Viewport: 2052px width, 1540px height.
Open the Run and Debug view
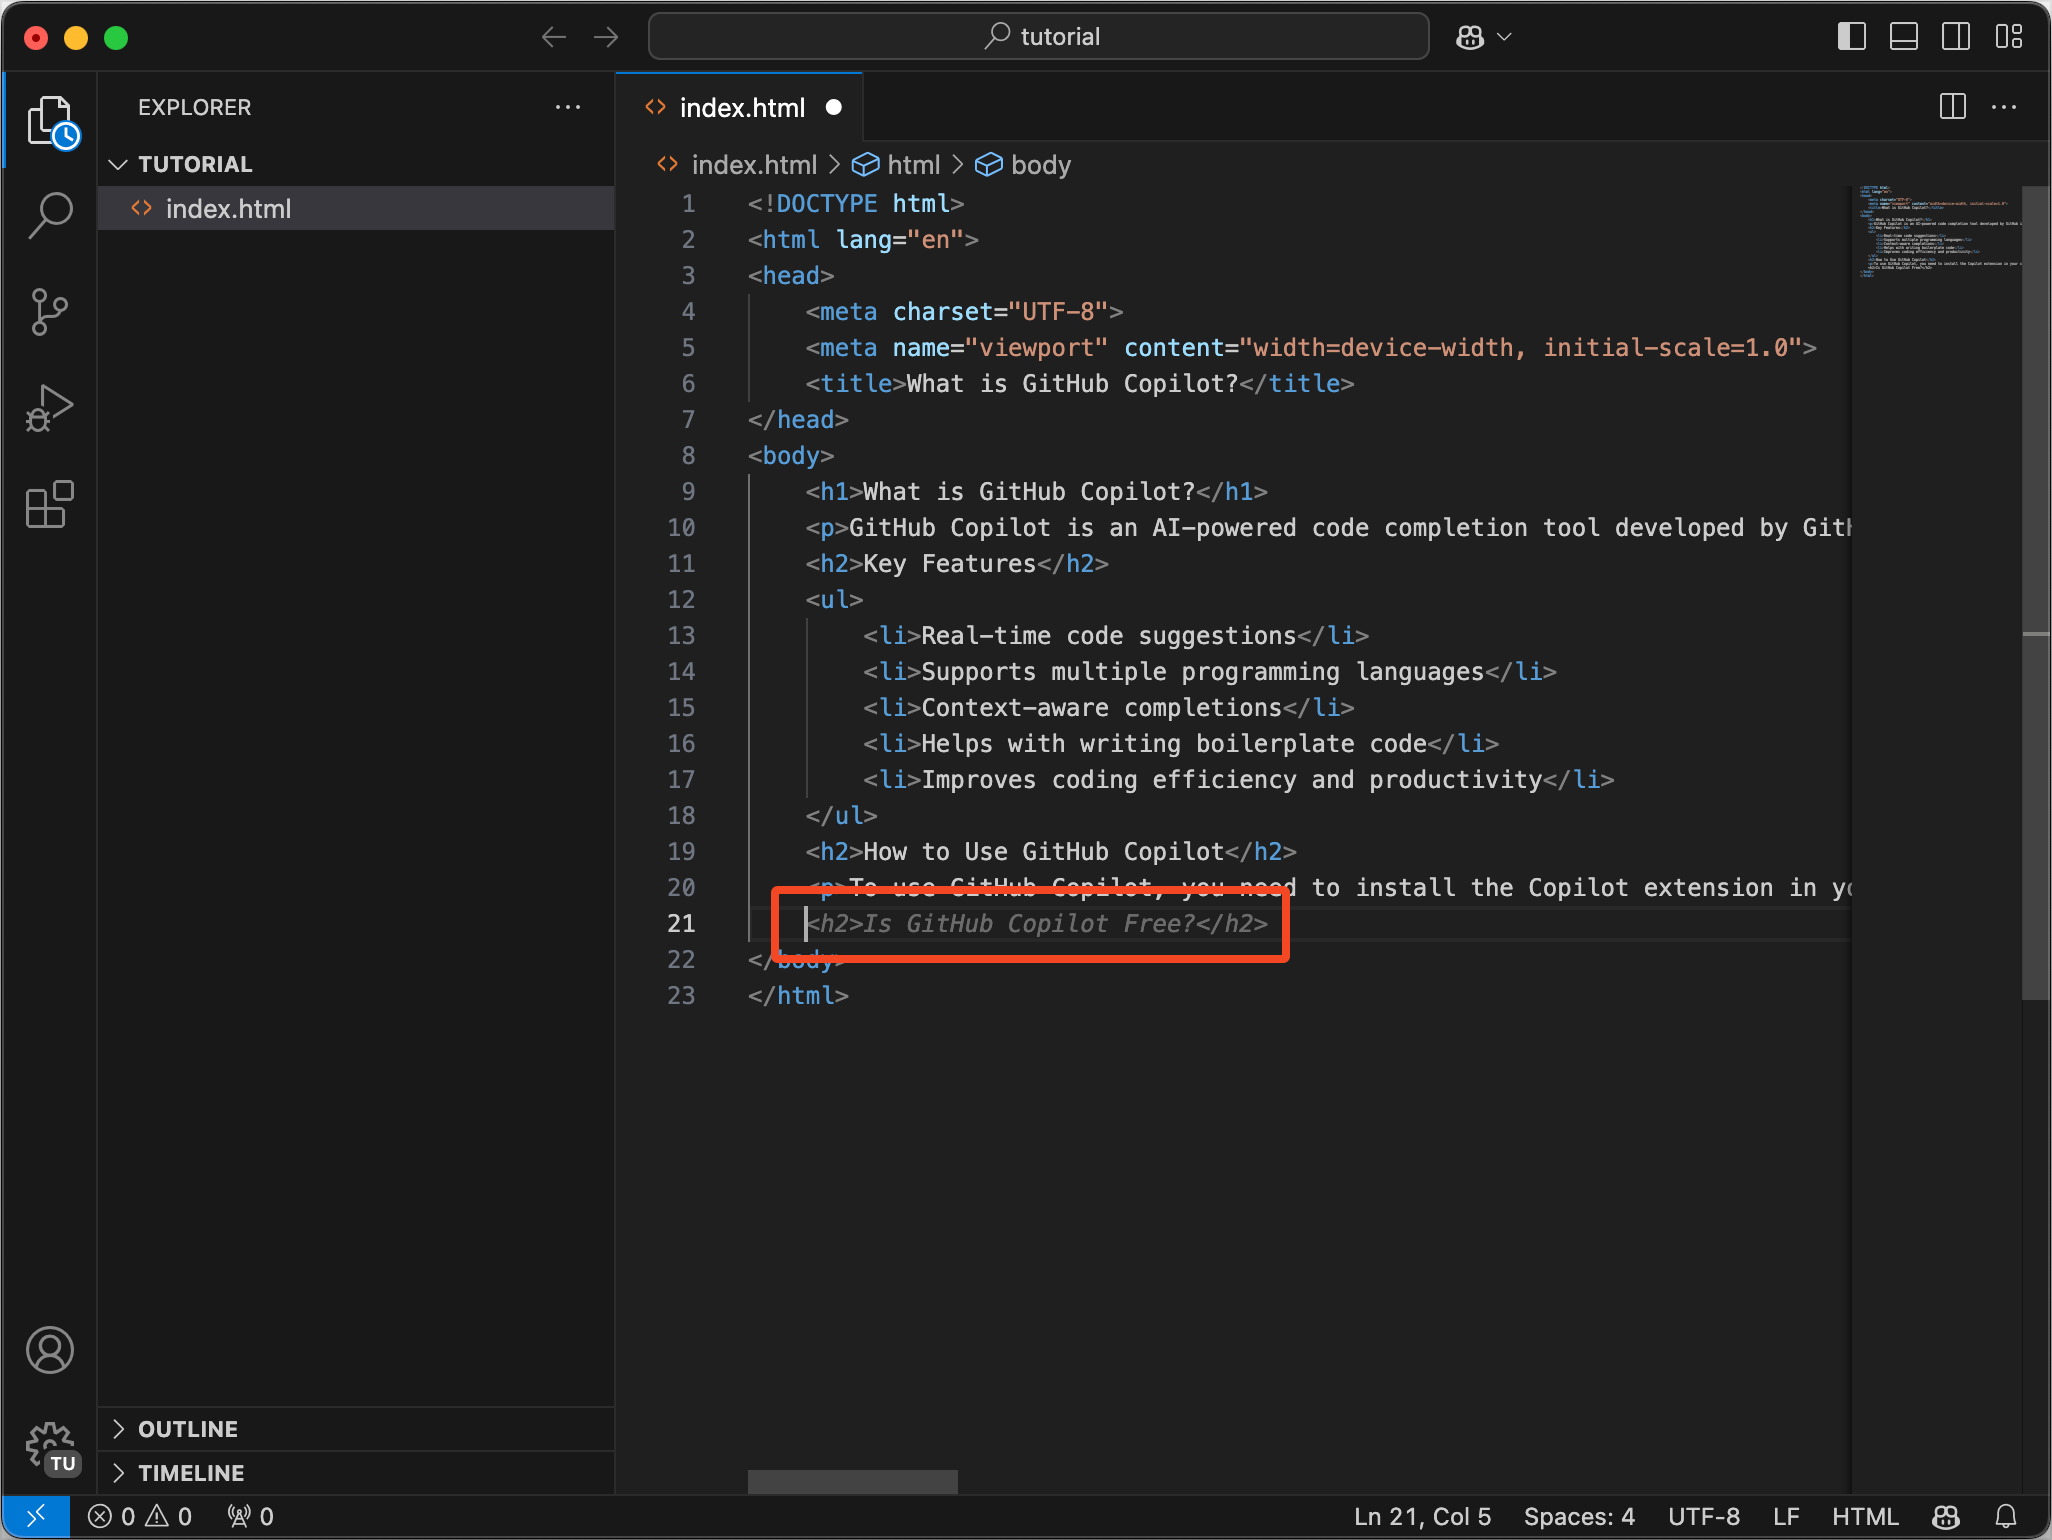(50, 408)
